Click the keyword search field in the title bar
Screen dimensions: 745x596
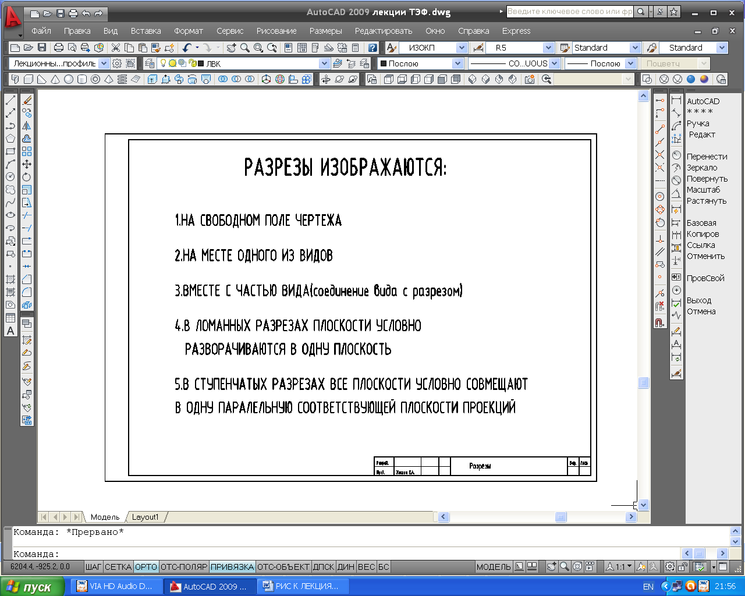point(569,11)
